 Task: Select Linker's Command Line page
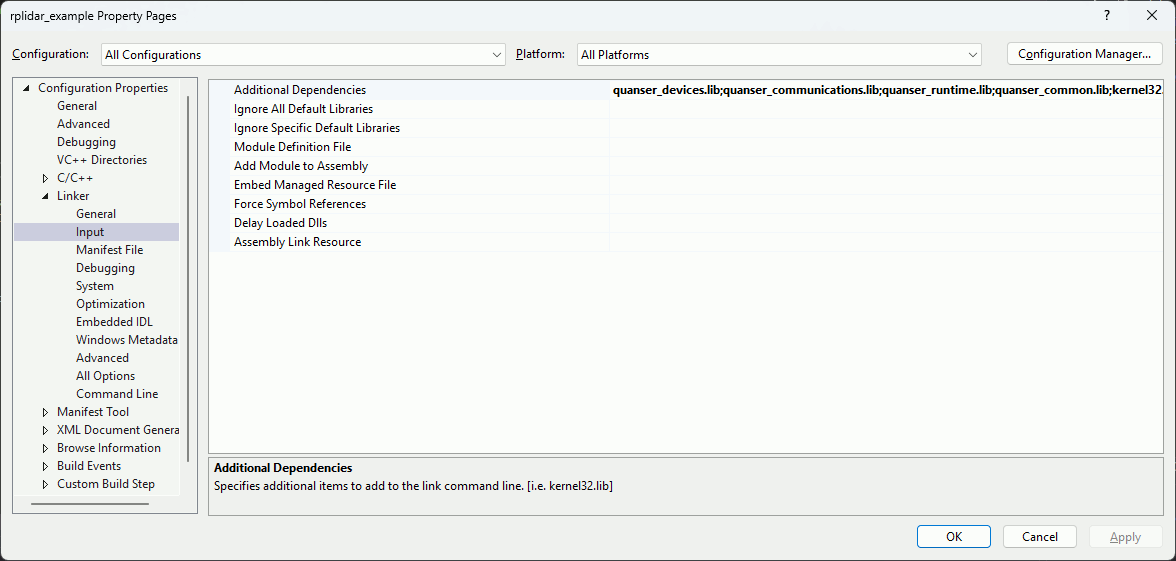click(117, 394)
